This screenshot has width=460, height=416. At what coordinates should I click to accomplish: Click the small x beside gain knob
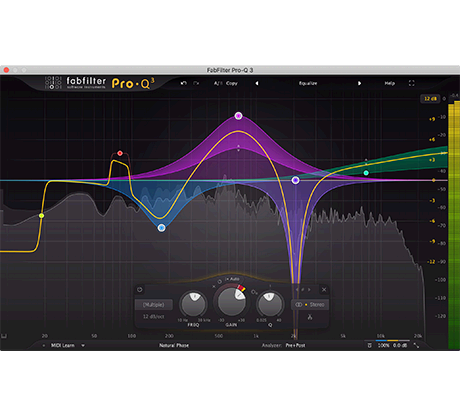214,286
